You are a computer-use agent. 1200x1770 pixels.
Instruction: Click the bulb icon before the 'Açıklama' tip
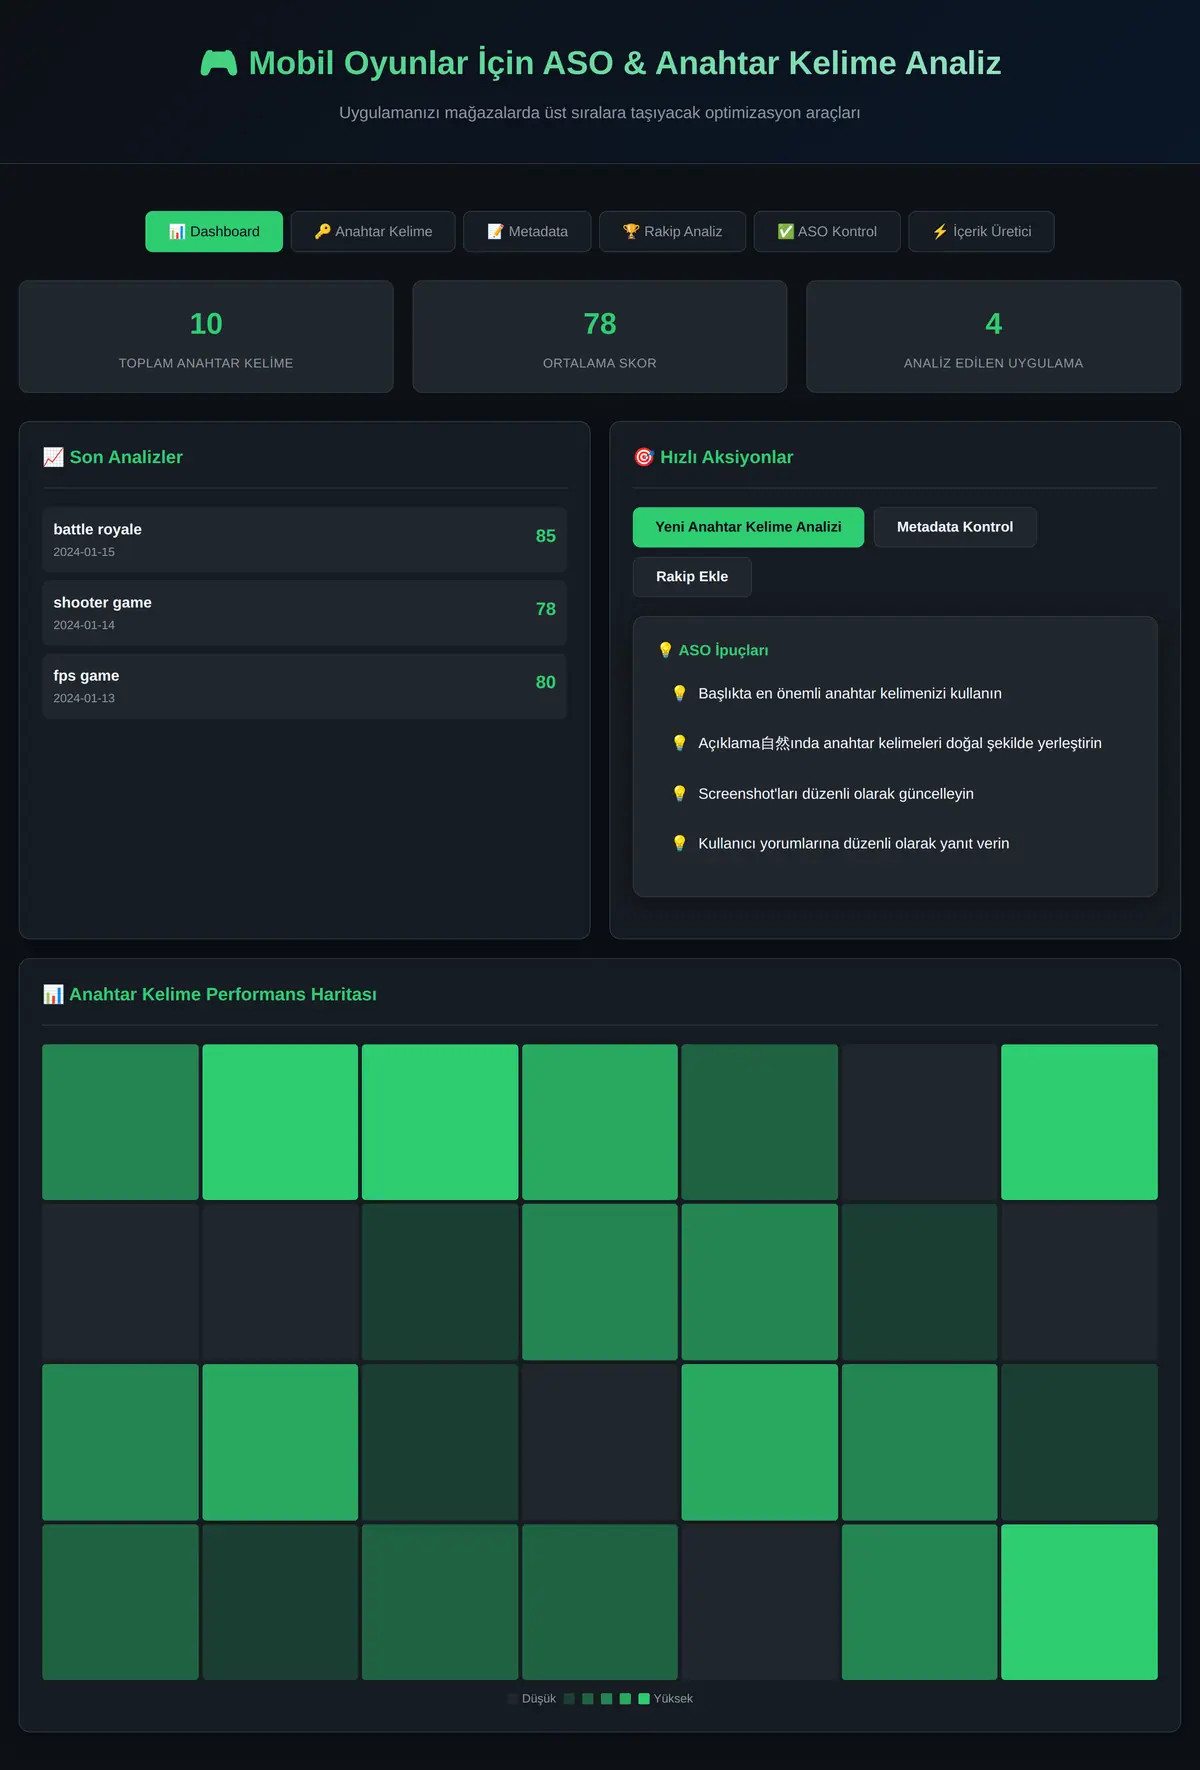[x=680, y=743]
